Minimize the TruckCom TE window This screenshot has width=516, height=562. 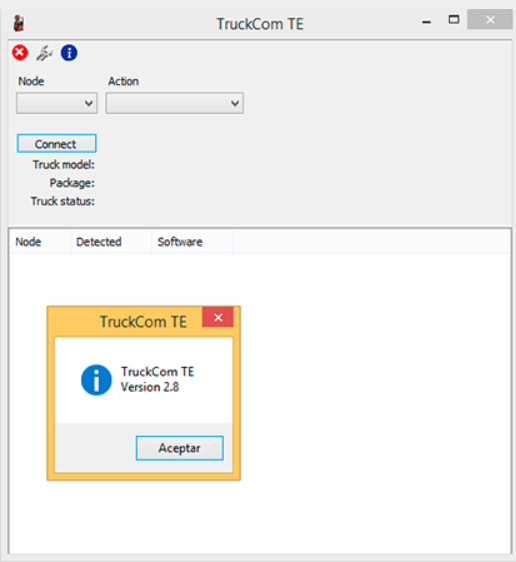point(426,22)
